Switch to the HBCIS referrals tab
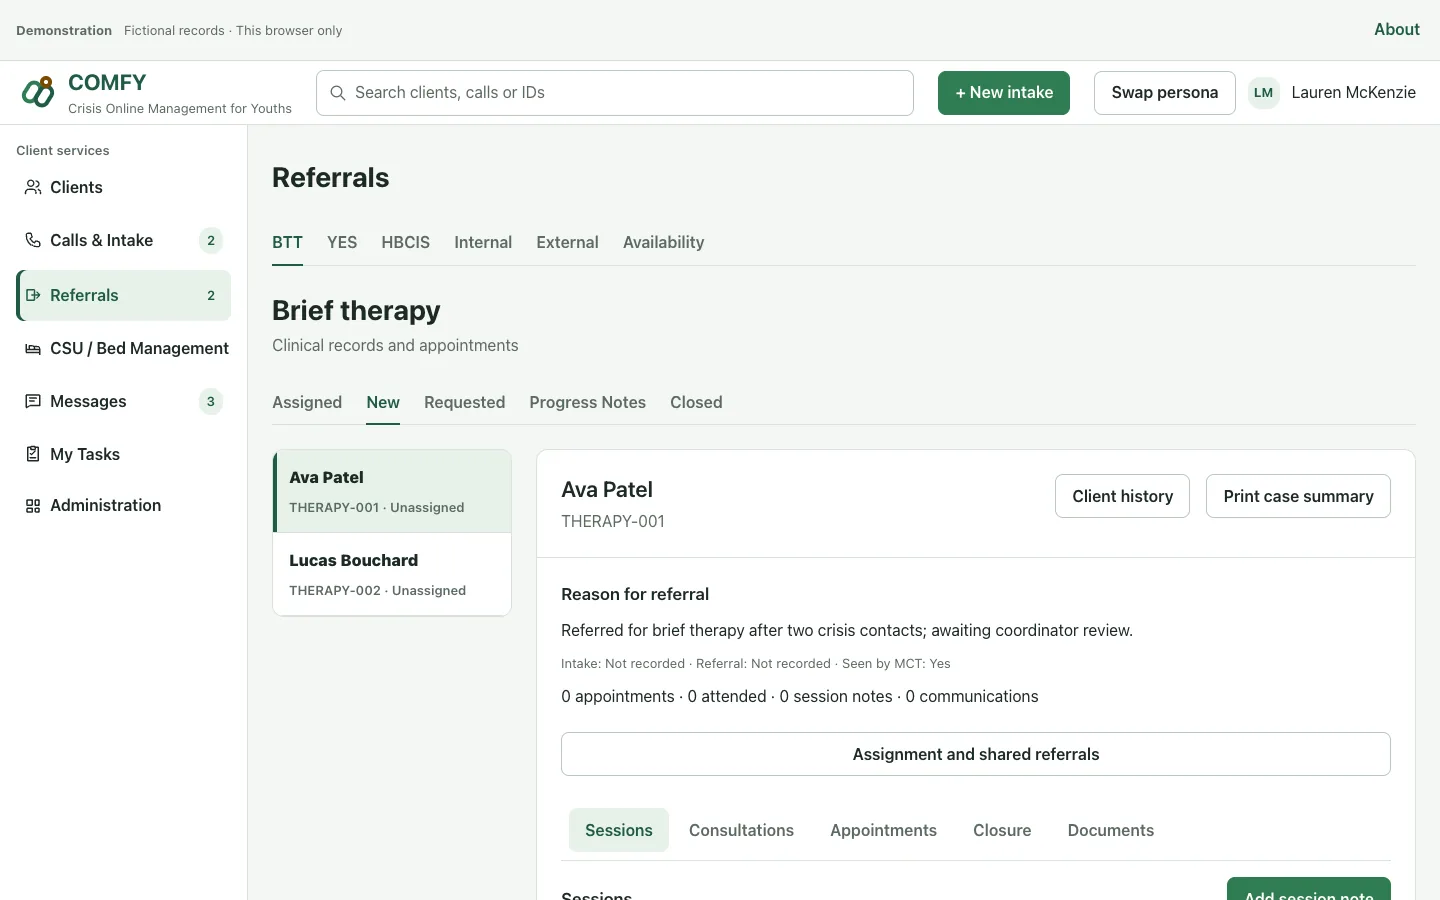The height and width of the screenshot is (900, 1440). 405,242
